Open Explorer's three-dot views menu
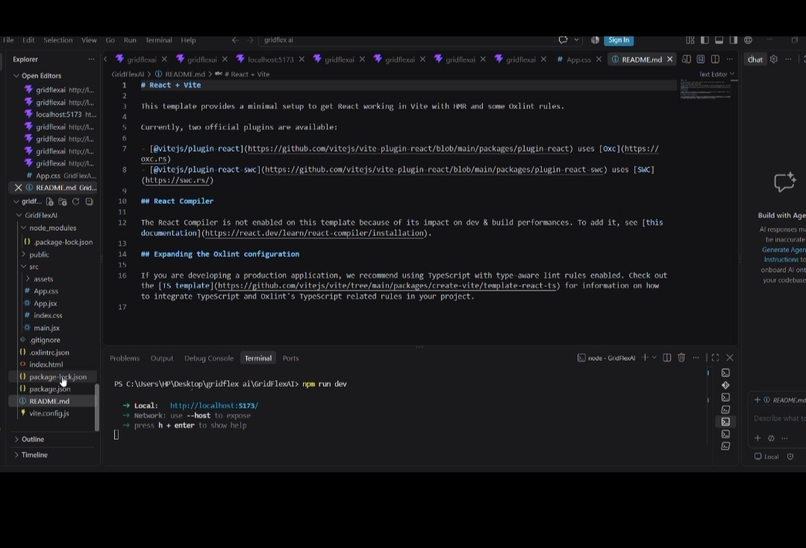Viewport: 806px width, 548px height. point(91,59)
